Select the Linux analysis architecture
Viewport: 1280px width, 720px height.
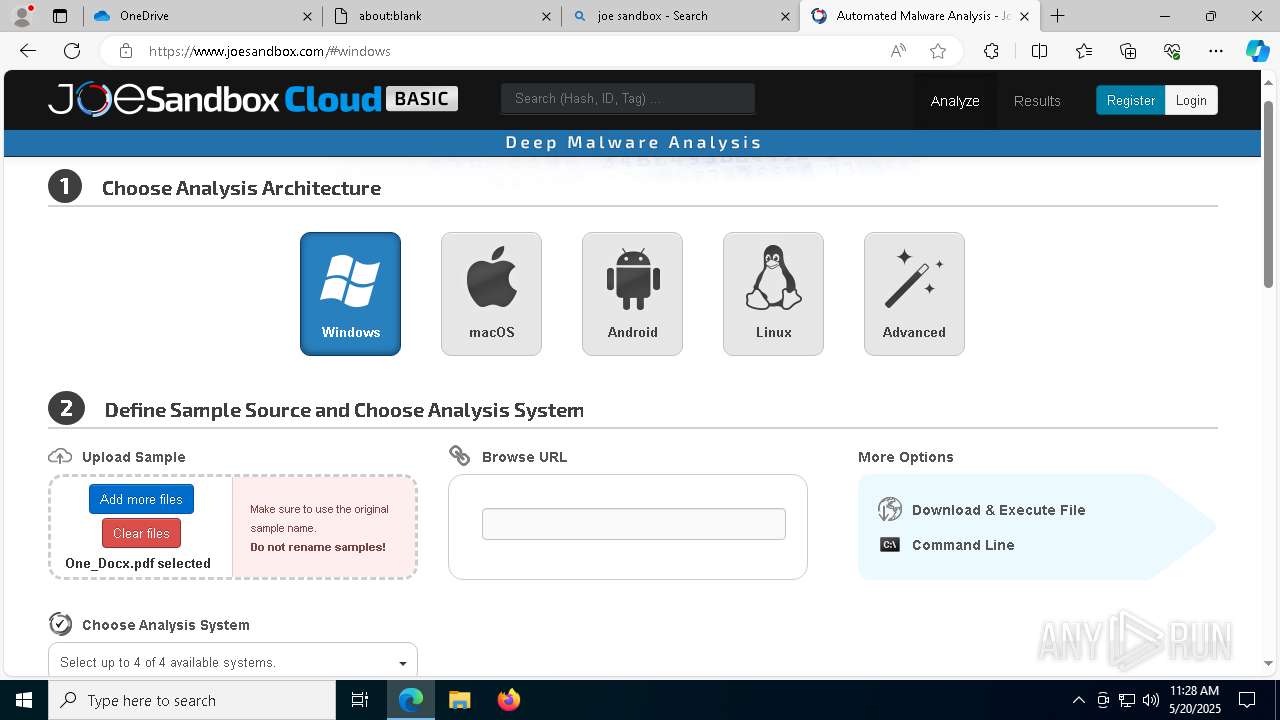(773, 294)
